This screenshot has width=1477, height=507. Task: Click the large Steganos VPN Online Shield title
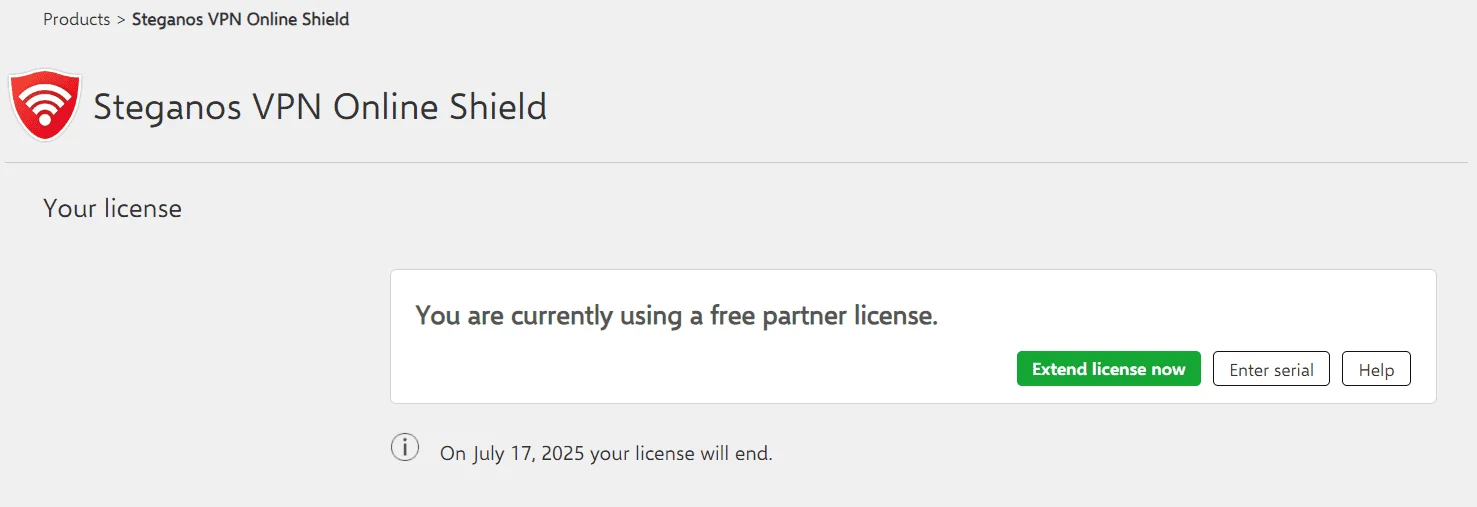point(320,106)
